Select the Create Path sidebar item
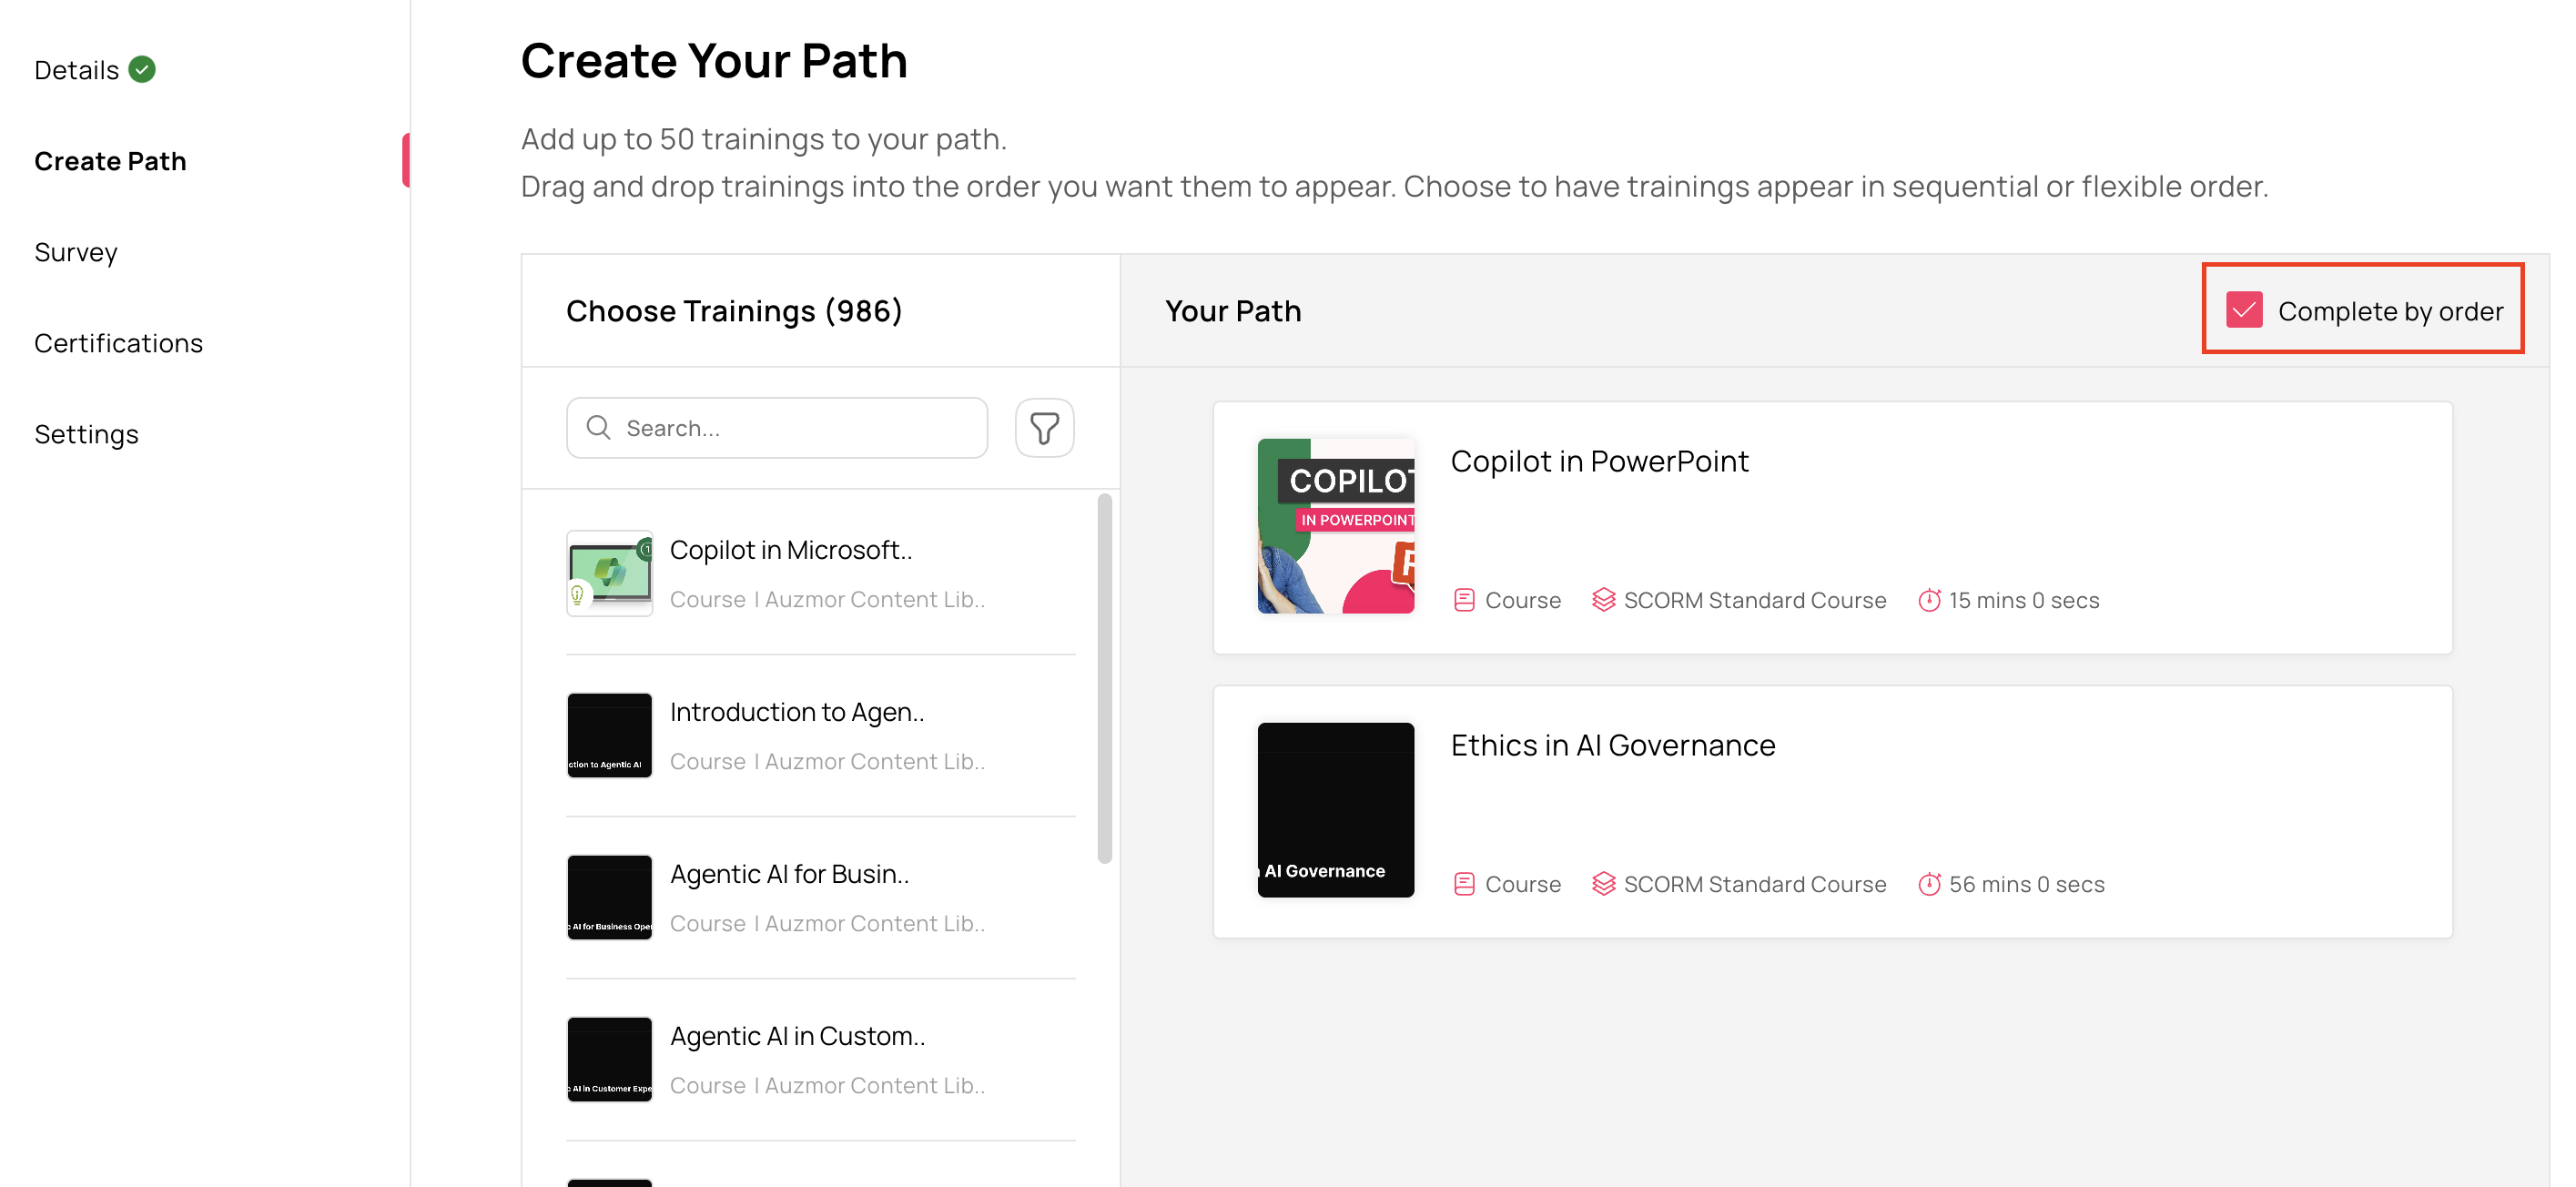The height and width of the screenshot is (1187, 2576). coord(110,161)
